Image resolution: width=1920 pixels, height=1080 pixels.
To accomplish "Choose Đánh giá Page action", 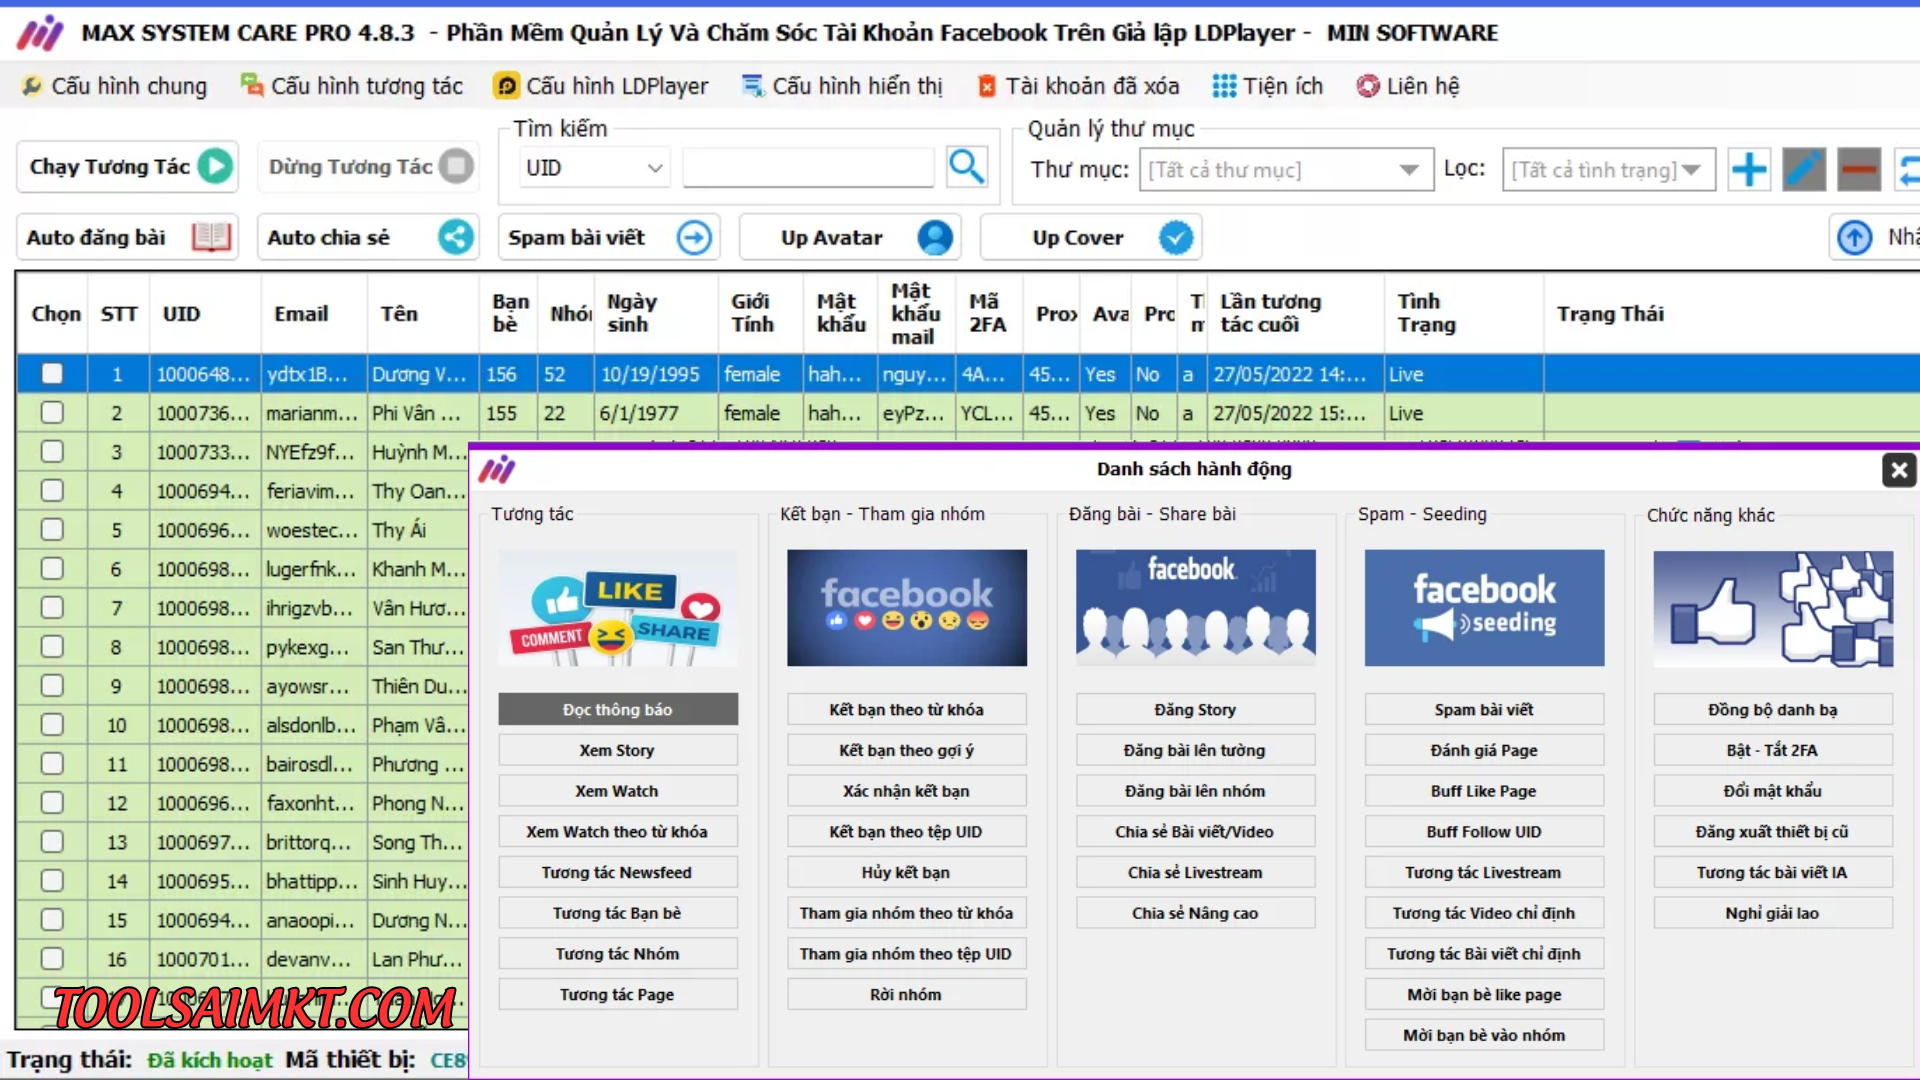I will [x=1484, y=750].
